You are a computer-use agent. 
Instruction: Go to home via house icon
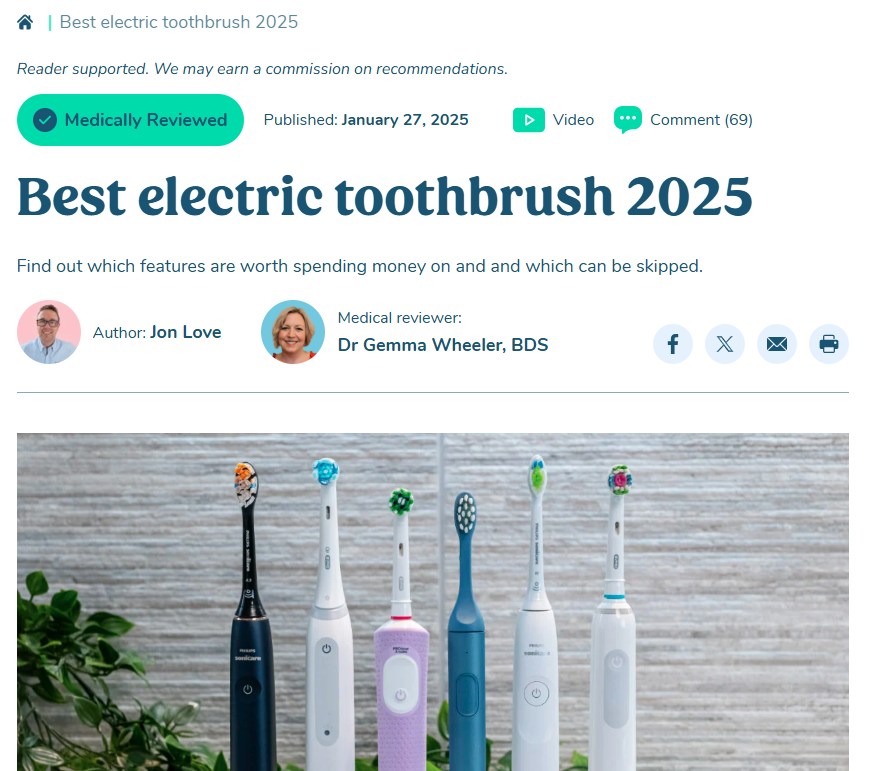click(x=25, y=22)
